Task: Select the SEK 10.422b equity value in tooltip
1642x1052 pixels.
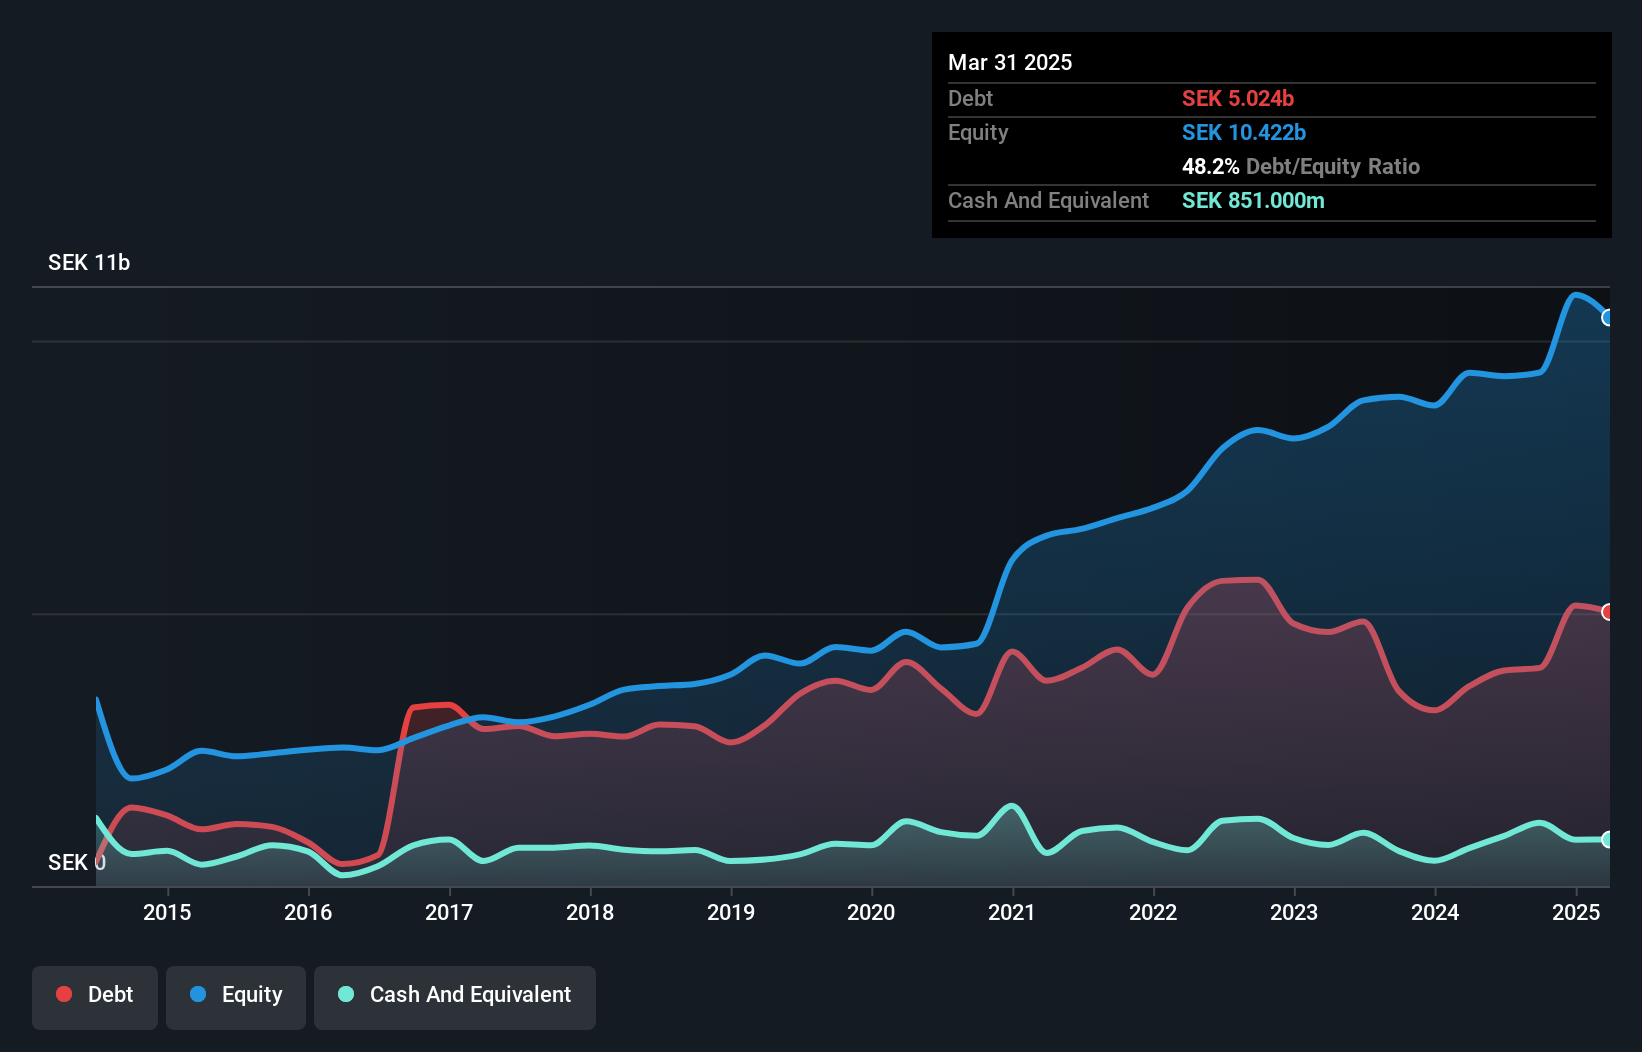Action: [1244, 133]
